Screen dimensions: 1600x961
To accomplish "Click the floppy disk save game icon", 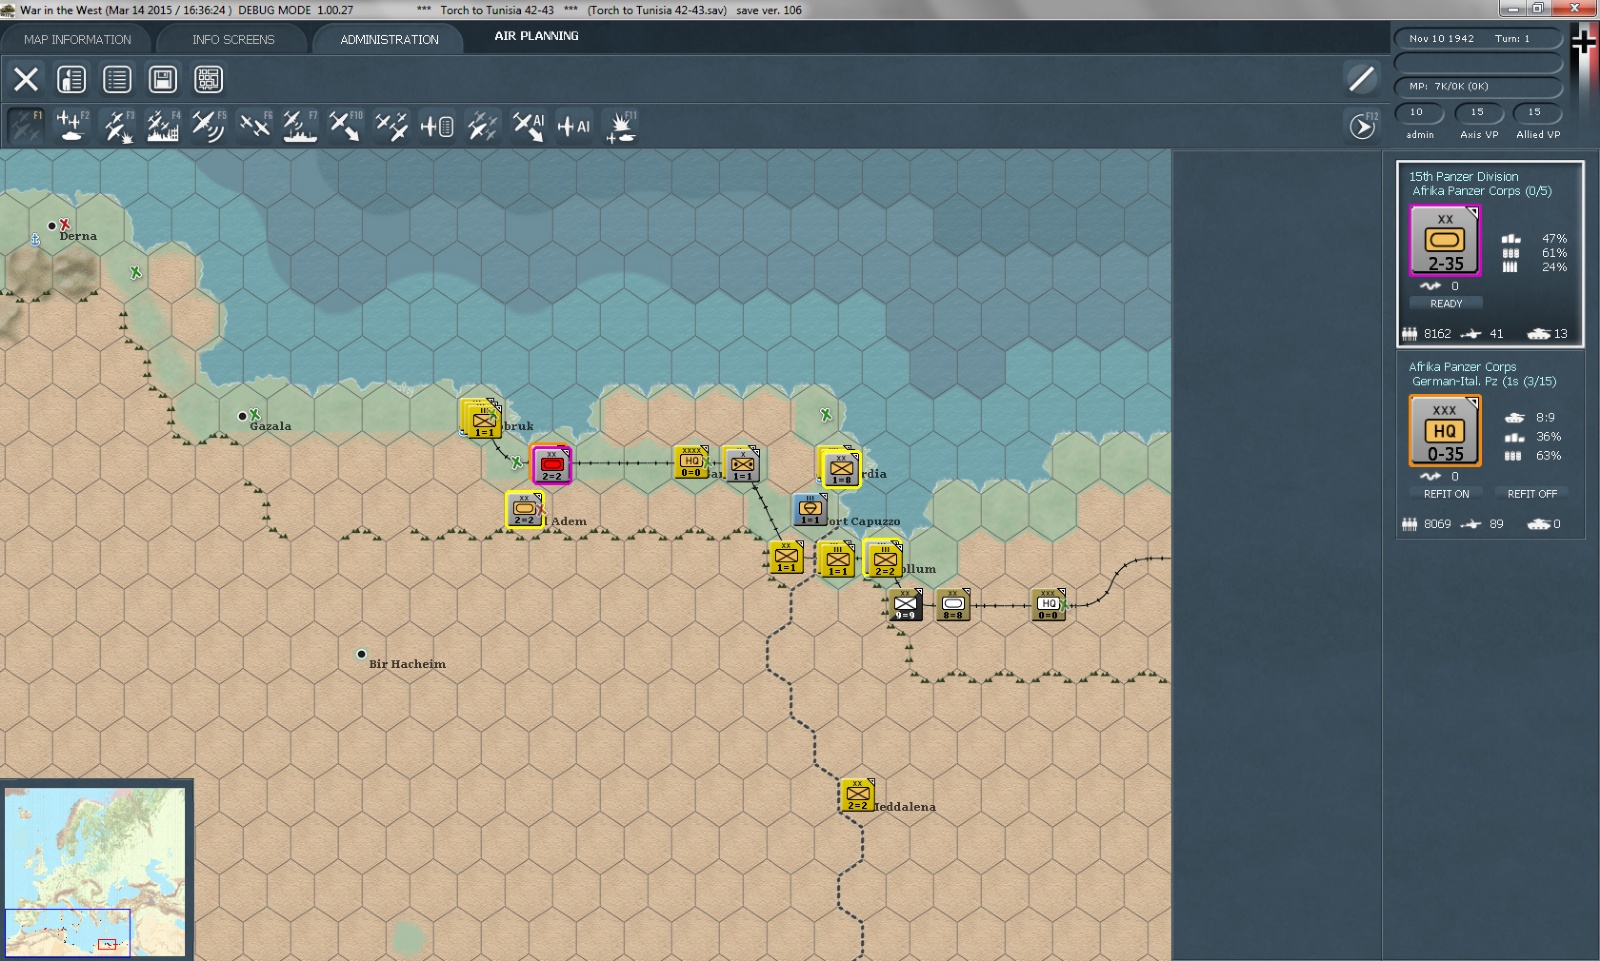I will pyautogui.click(x=162, y=79).
